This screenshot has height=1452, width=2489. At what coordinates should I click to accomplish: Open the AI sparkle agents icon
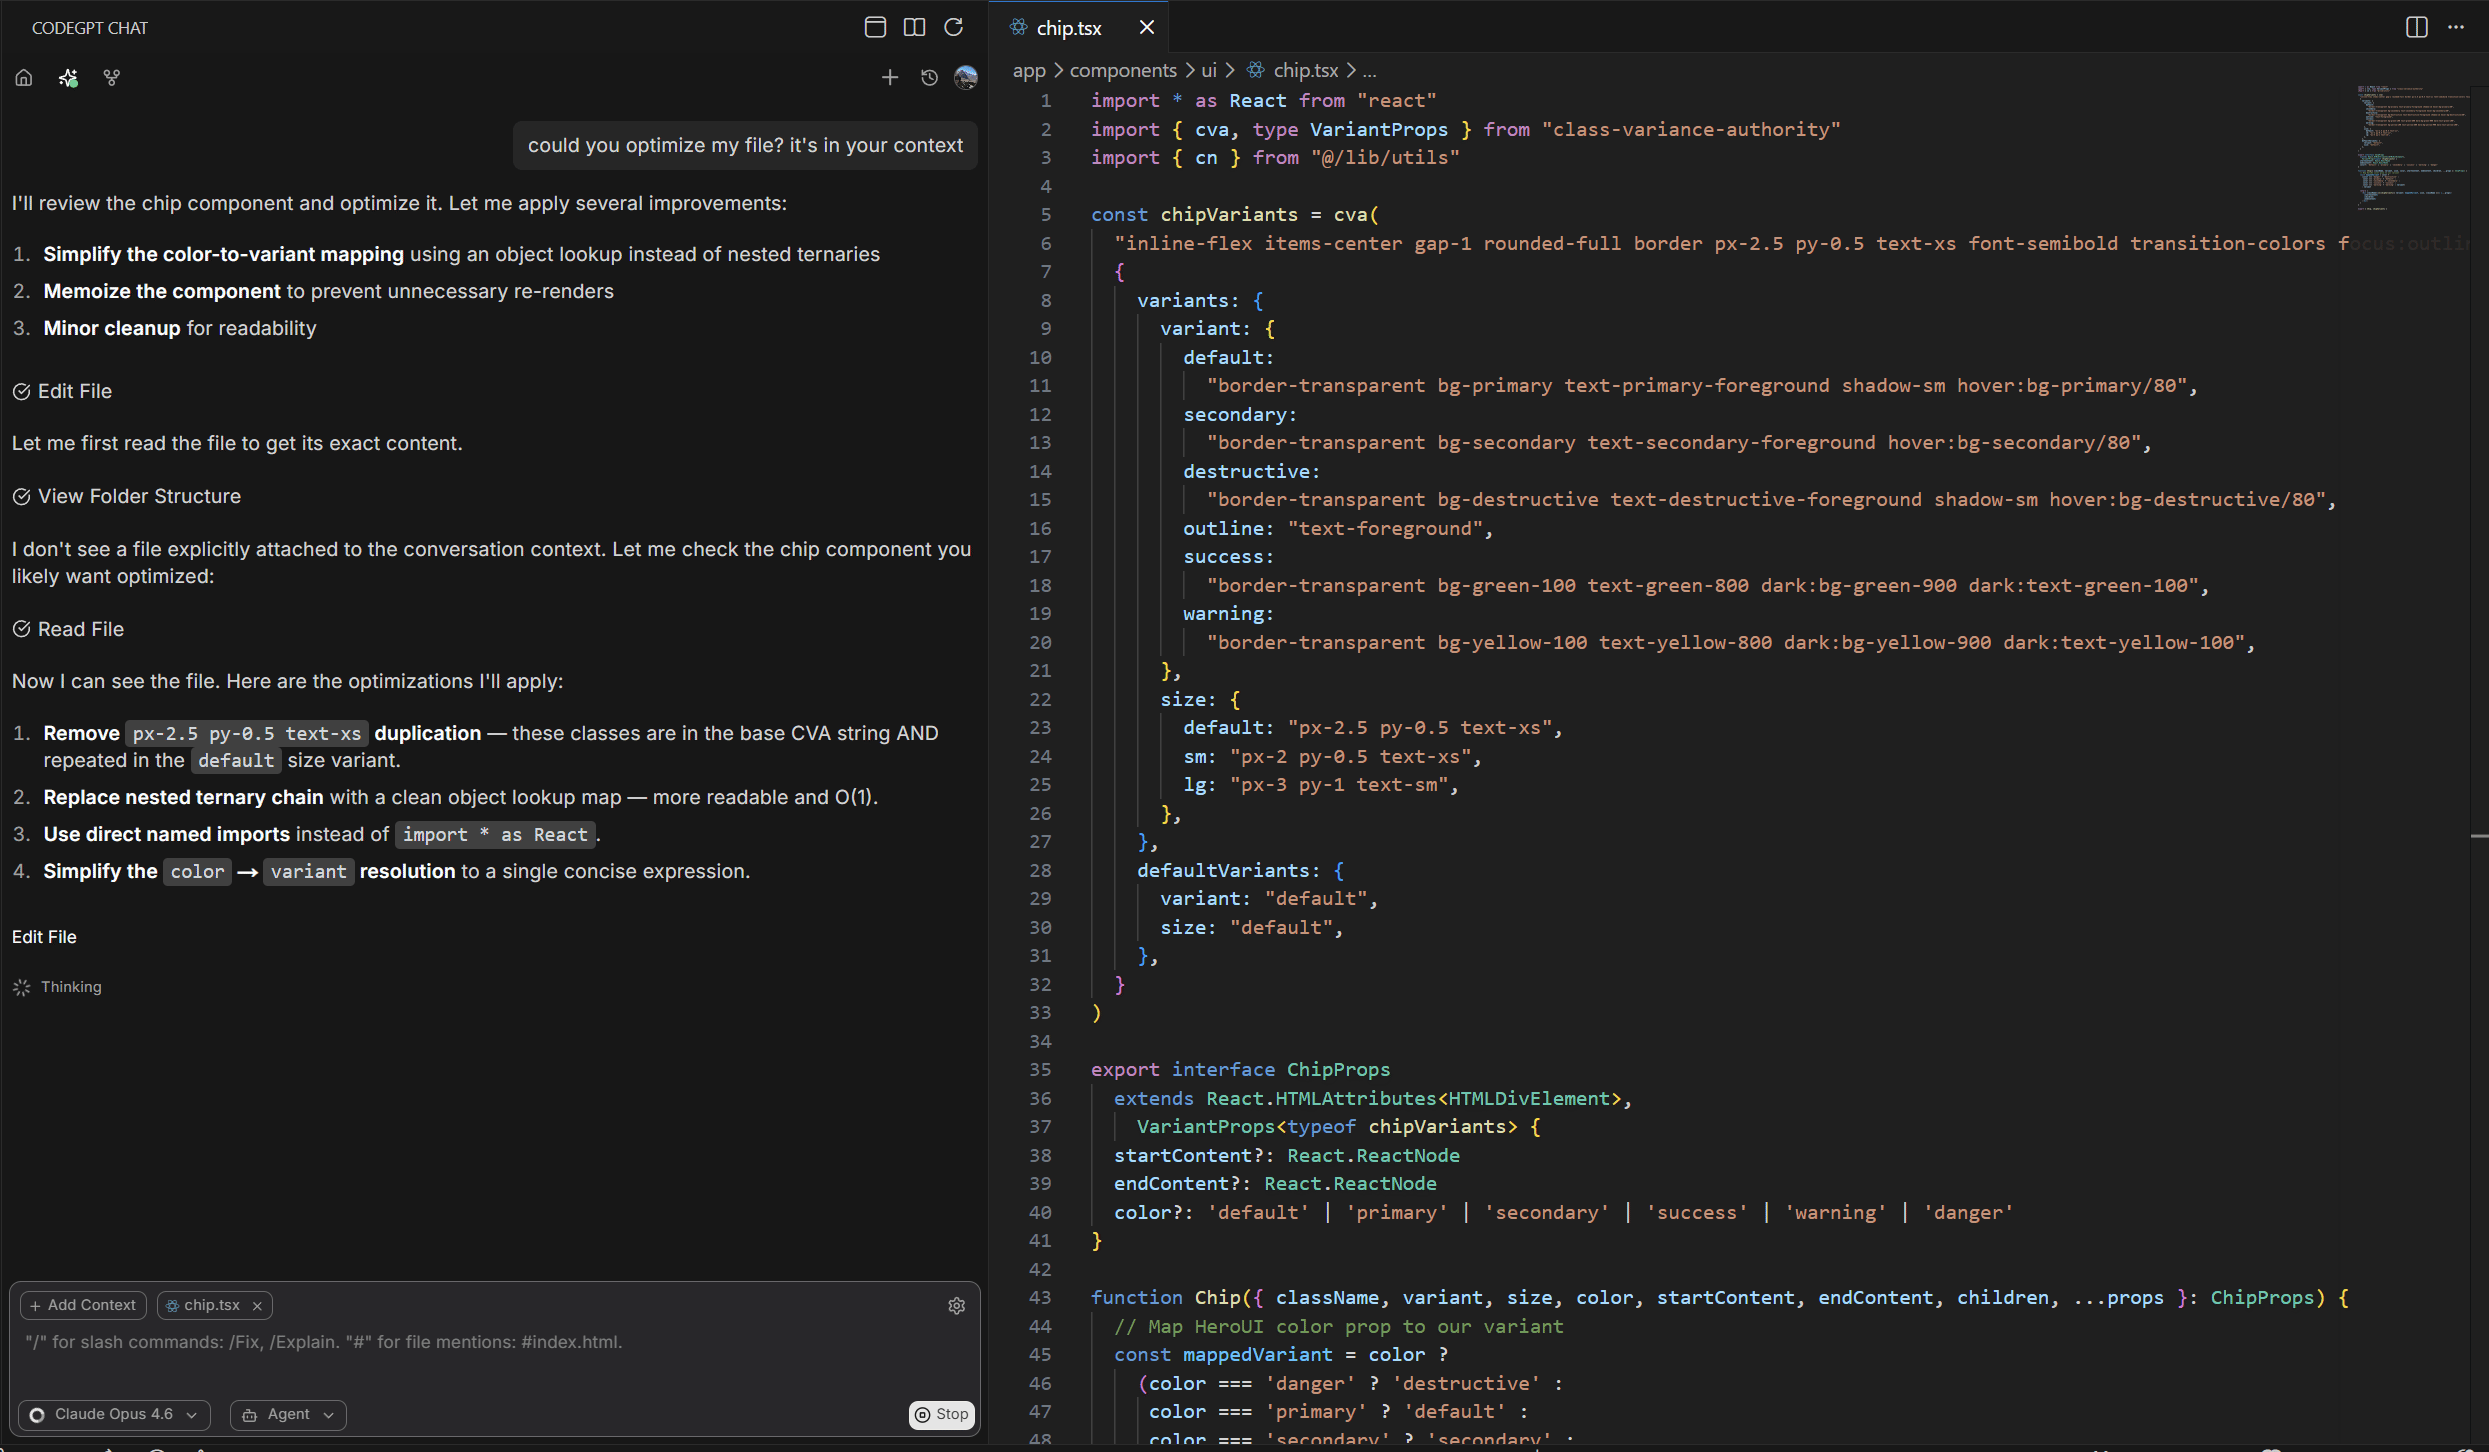pyautogui.click(x=68, y=78)
